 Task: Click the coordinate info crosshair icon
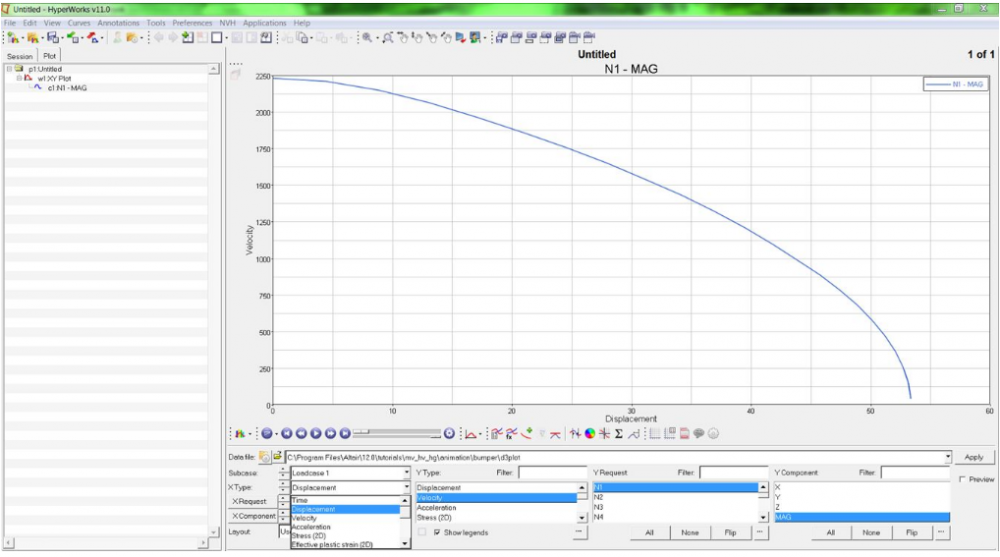pos(604,434)
